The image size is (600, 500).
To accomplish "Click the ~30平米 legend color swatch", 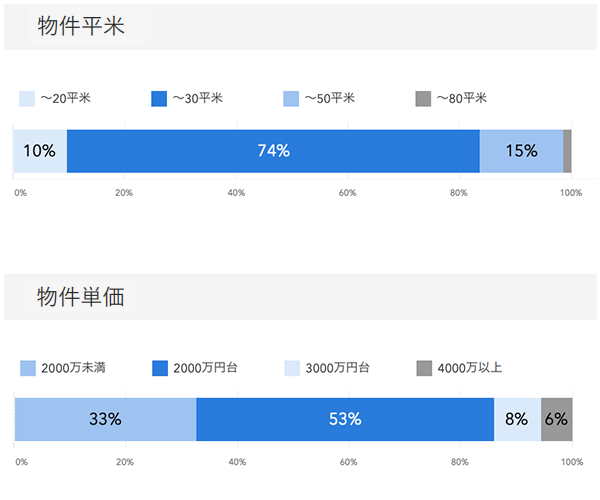I will [159, 98].
